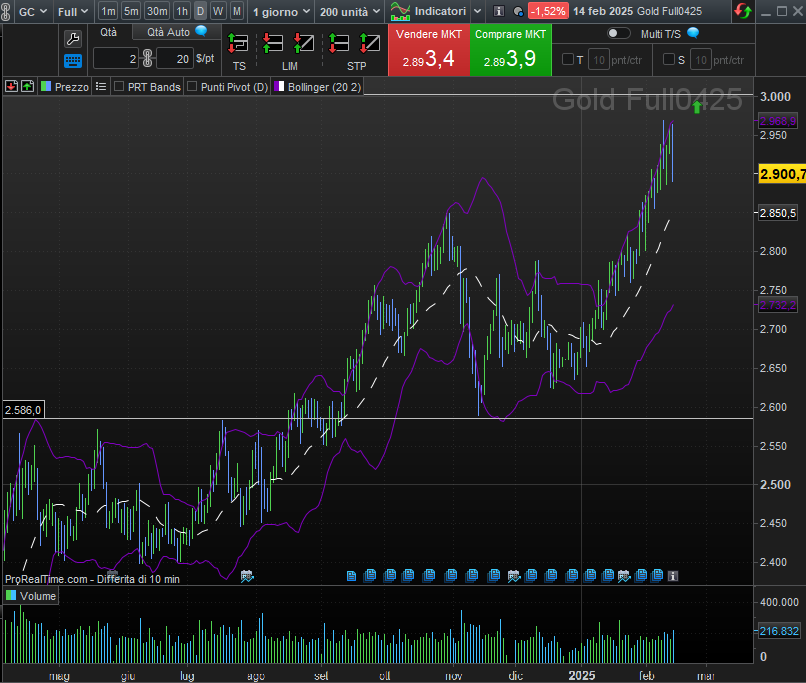Image resolution: width=806 pixels, height=683 pixels.
Task: Open the 200 unità dropdown
Action: click(x=349, y=11)
